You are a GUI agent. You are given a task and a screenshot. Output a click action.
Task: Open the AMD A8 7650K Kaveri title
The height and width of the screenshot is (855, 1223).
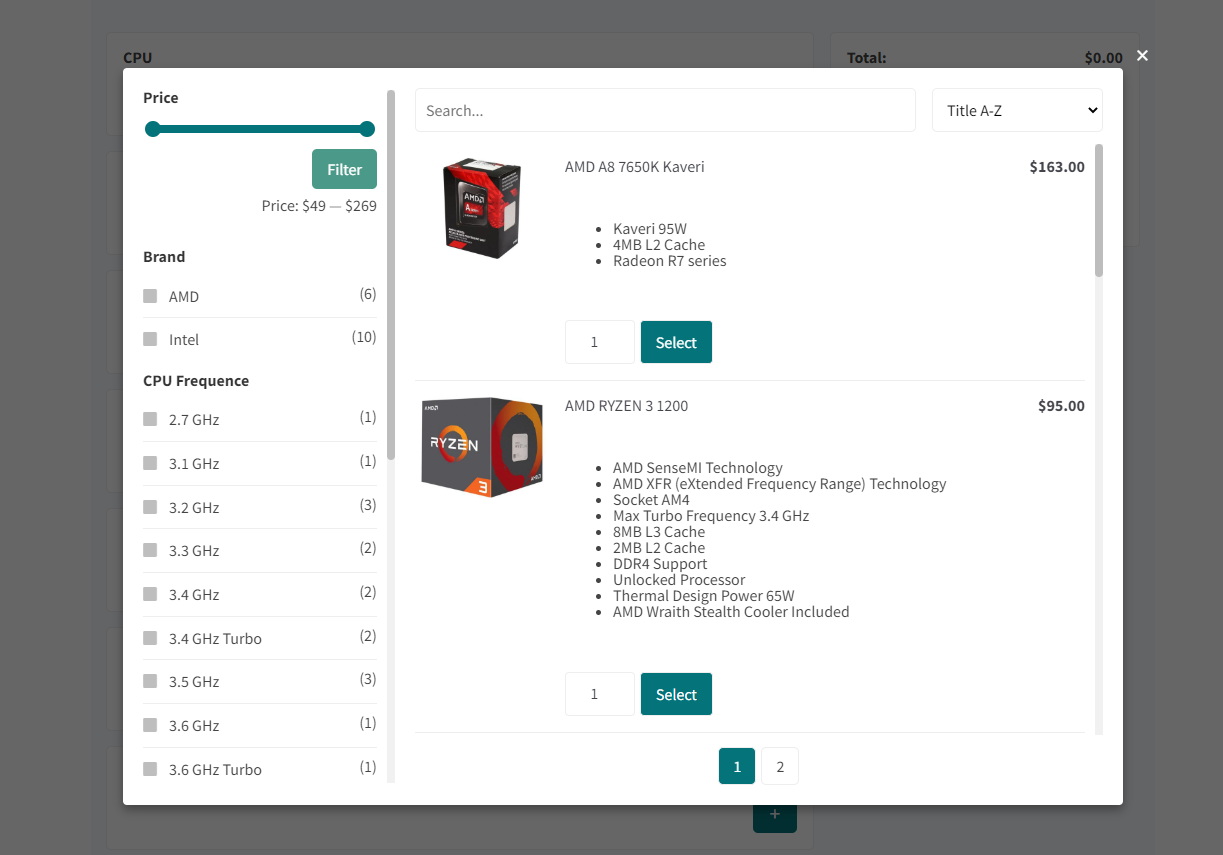coord(634,167)
